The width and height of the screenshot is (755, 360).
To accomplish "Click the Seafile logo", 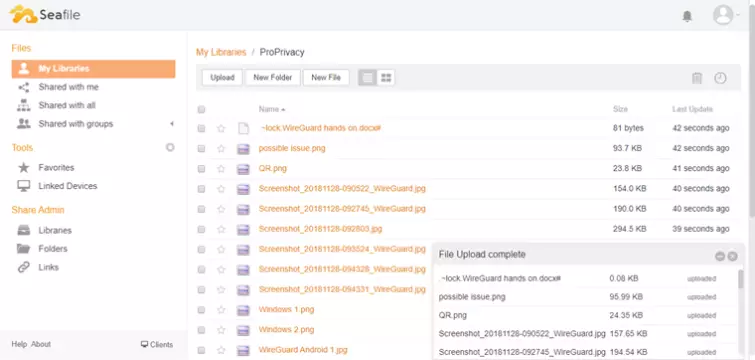I will point(45,14).
